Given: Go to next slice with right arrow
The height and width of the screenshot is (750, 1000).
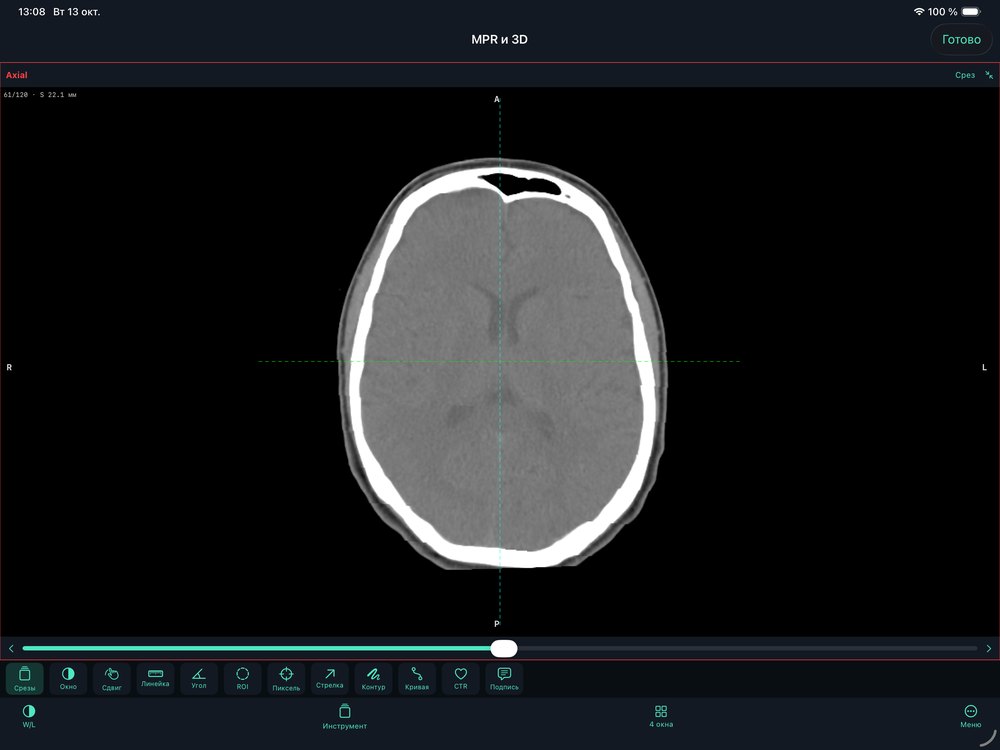Looking at the screenshot, I should click(x=989, y=649).
